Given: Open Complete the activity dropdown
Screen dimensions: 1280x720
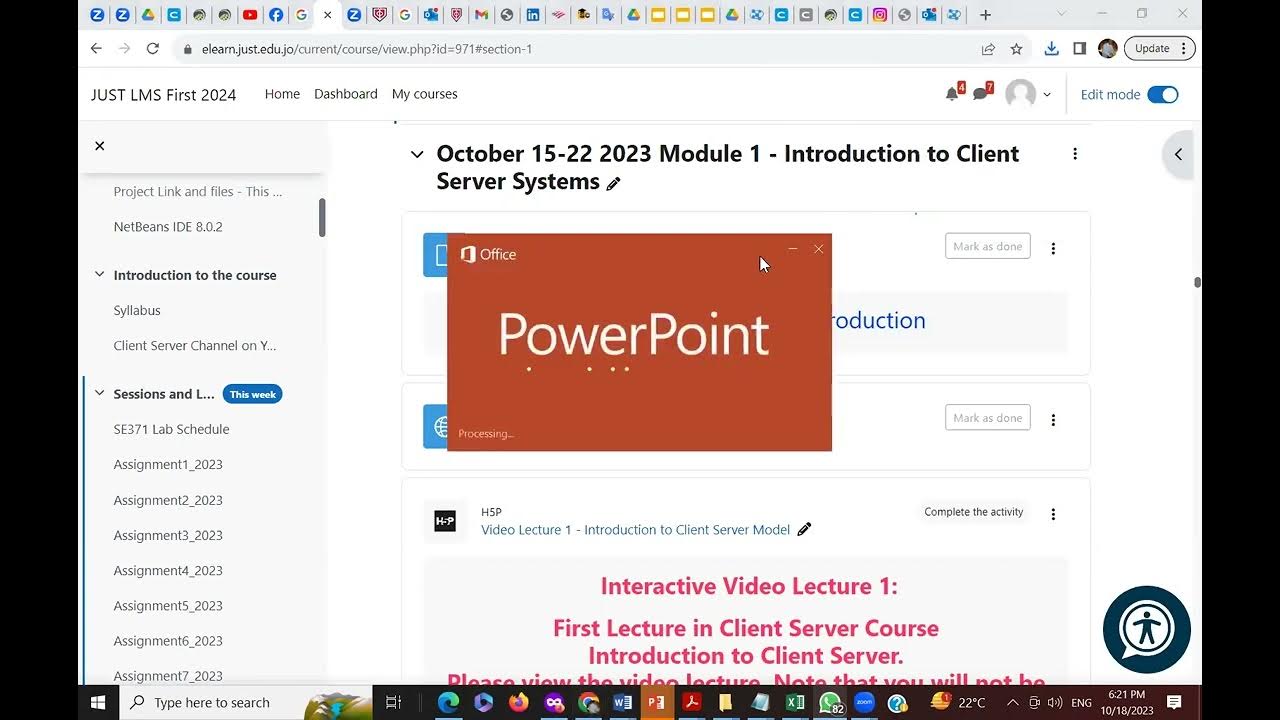Looking at the screenshot, I should 974,512.
